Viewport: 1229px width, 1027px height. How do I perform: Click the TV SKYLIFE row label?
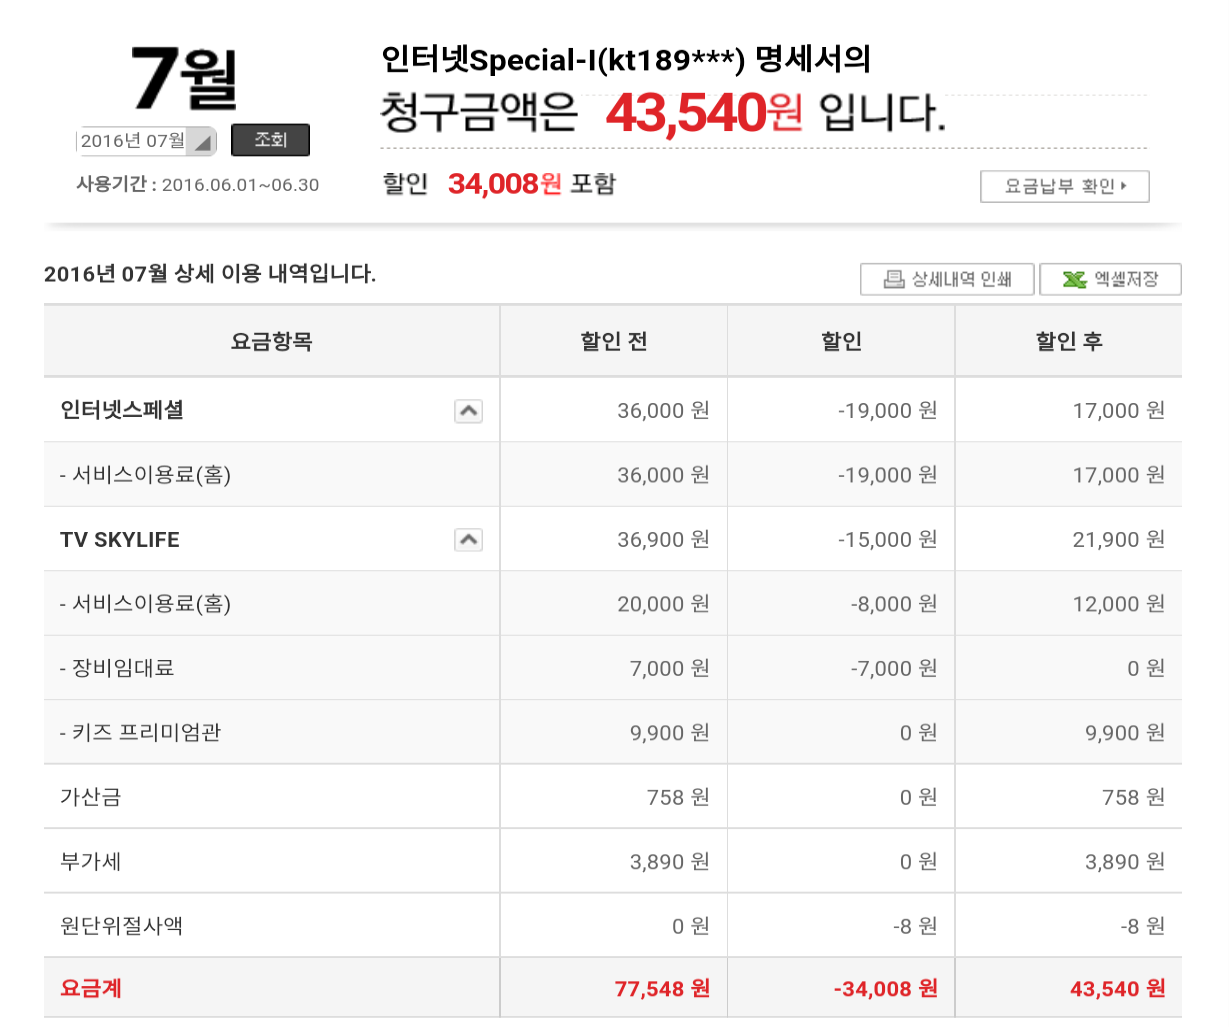120,540
